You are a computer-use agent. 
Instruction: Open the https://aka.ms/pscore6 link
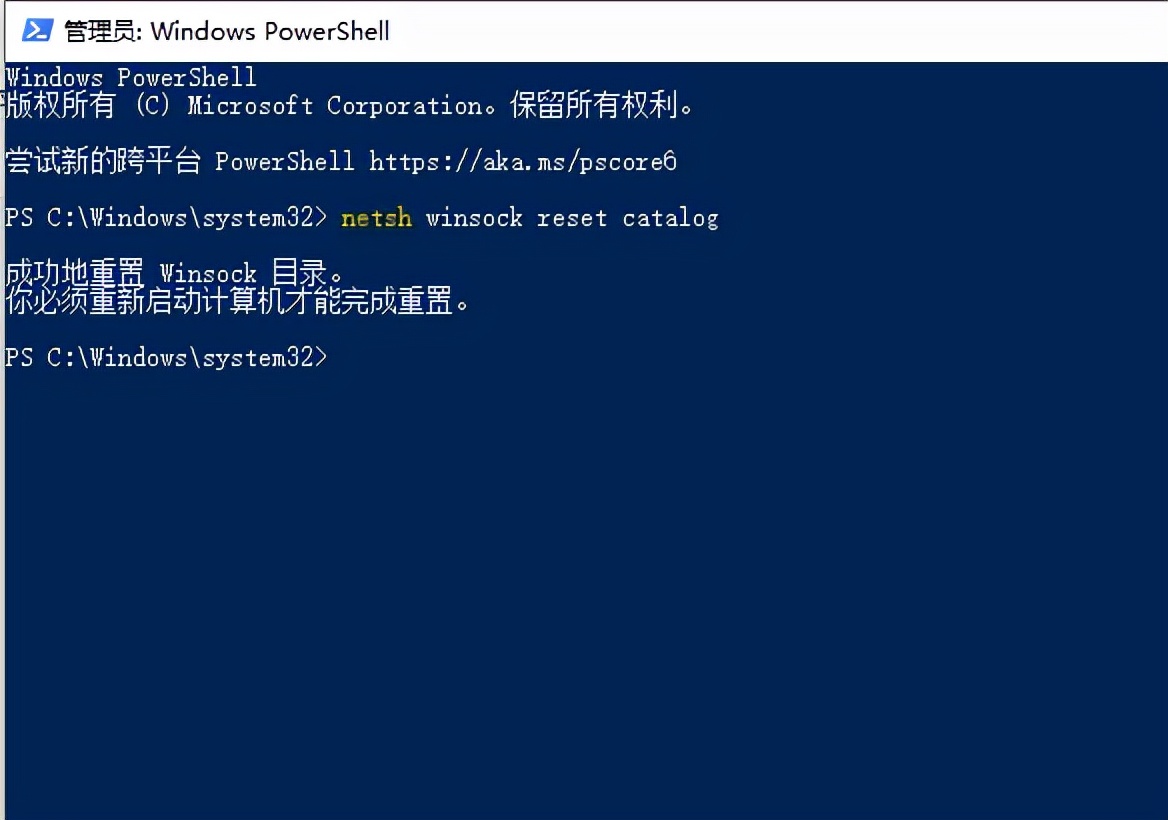pos(523,161)
